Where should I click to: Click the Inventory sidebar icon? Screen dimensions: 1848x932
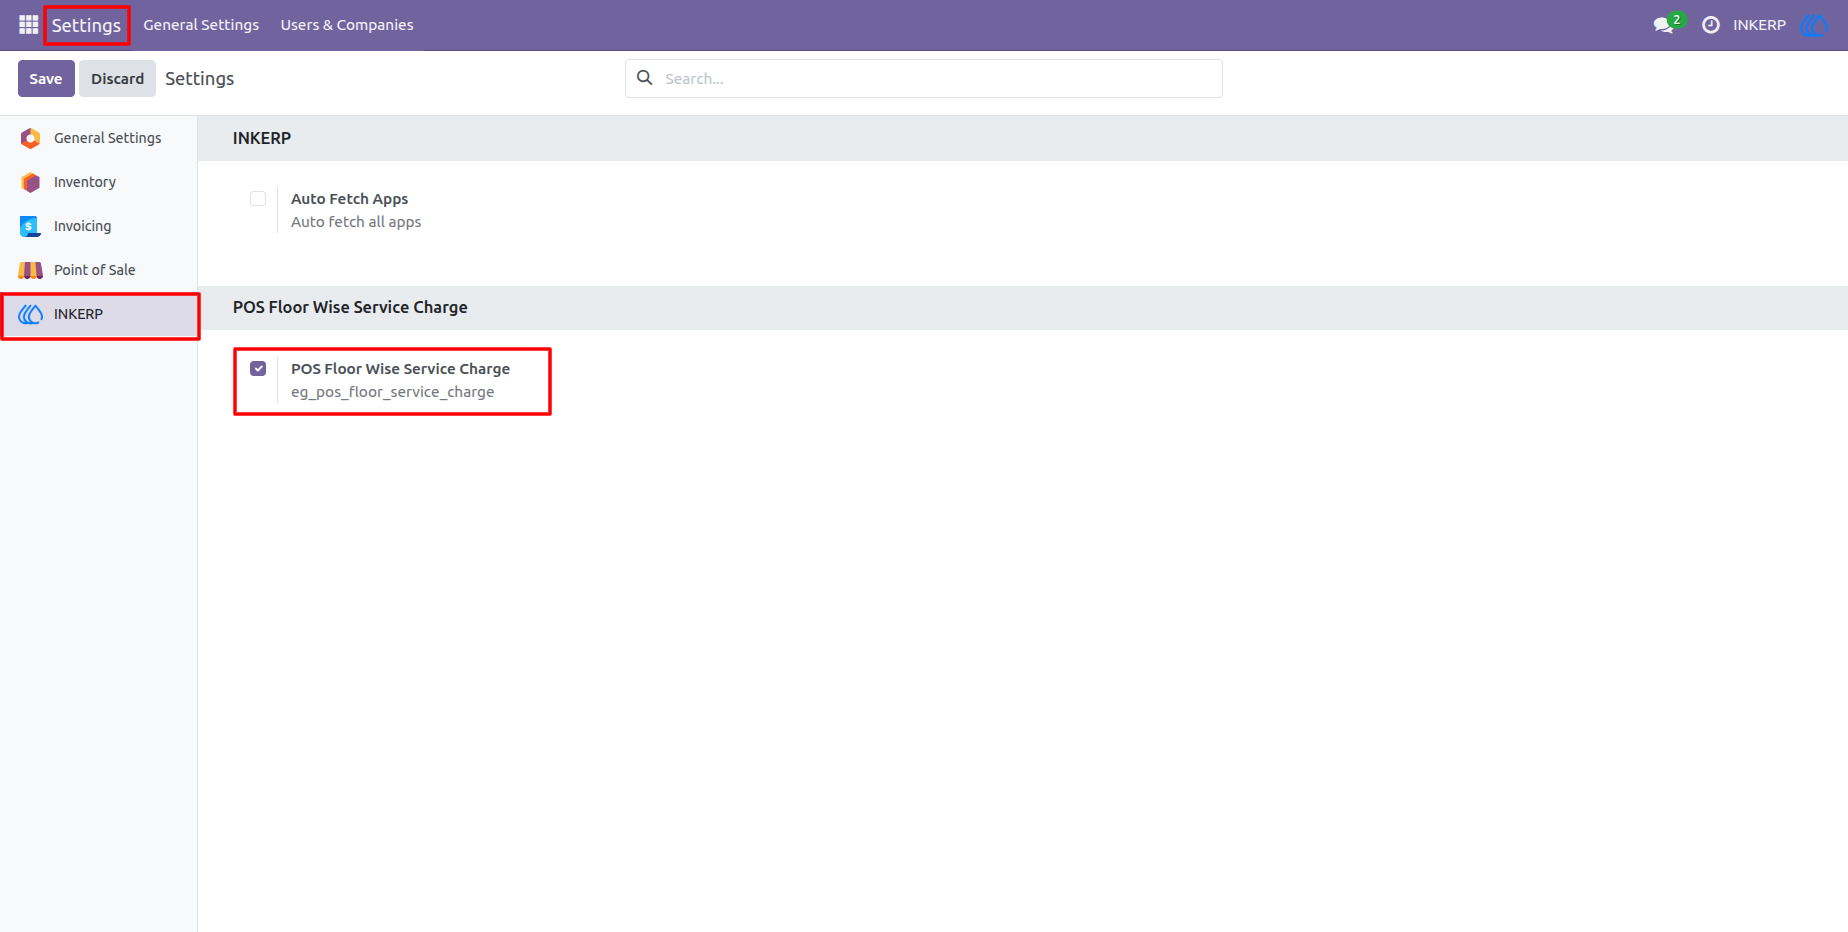click(x=31, y=182)
